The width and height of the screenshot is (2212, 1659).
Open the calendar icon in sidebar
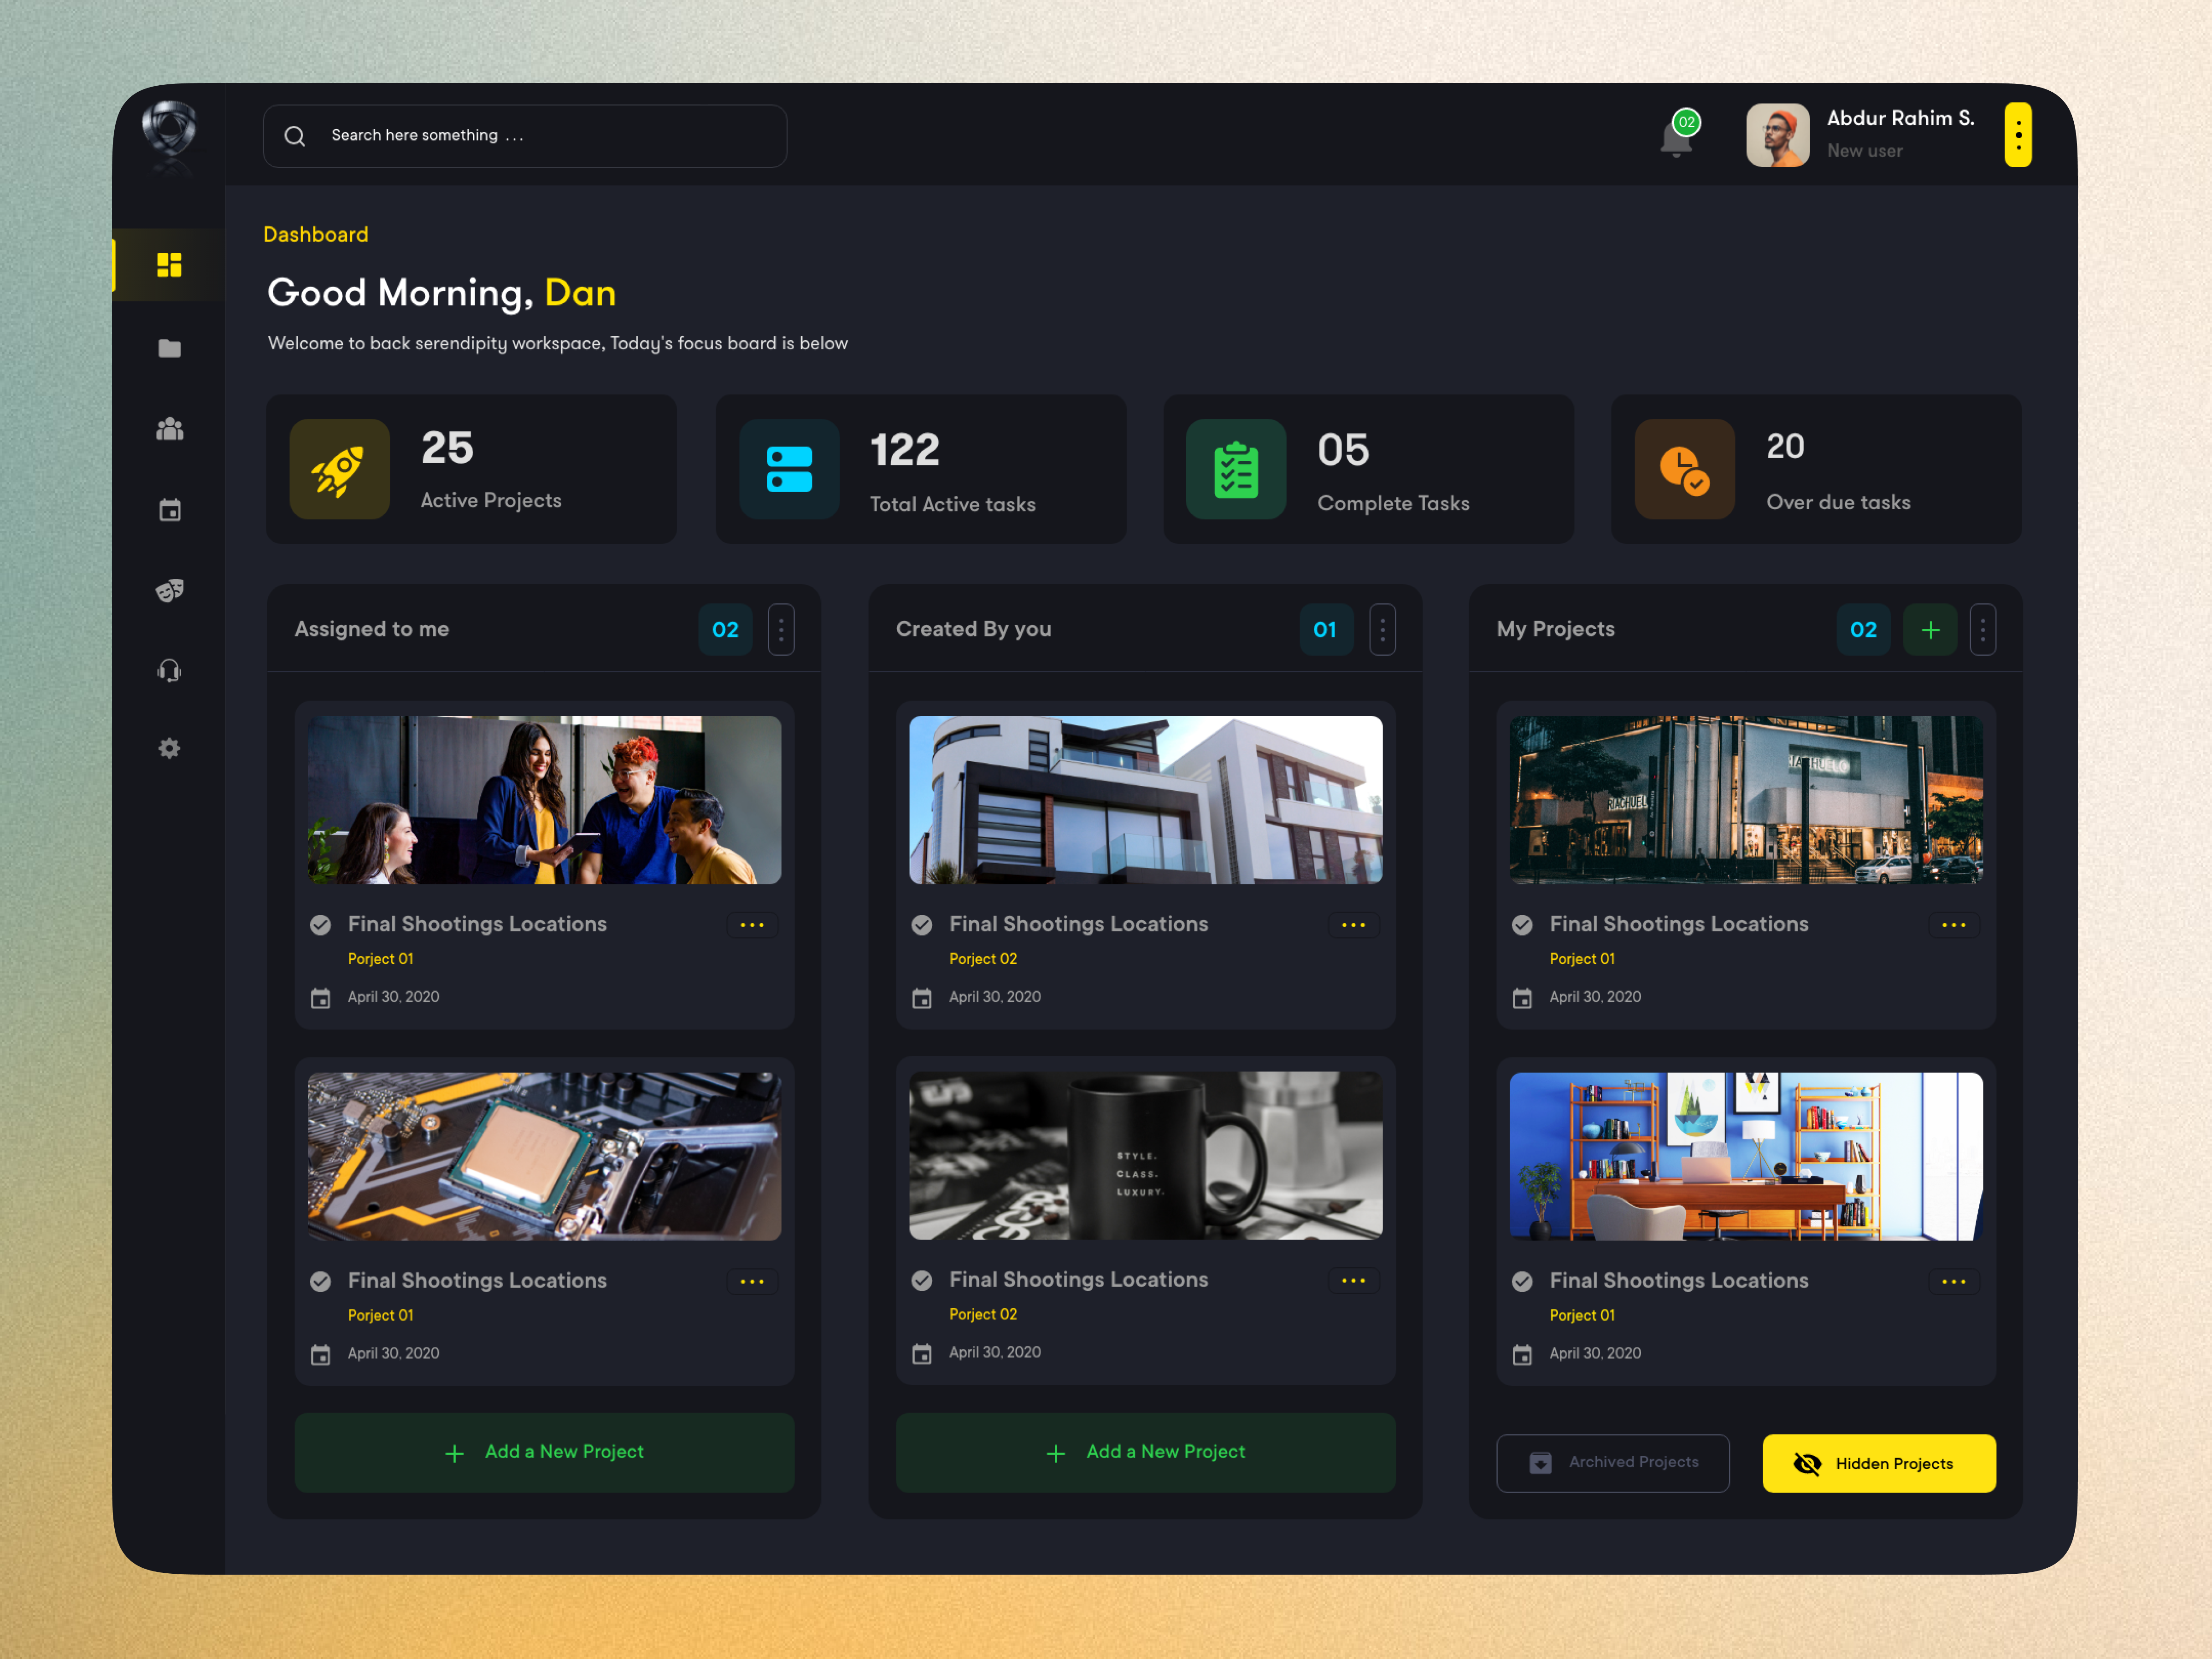click(x=169, y=510)
